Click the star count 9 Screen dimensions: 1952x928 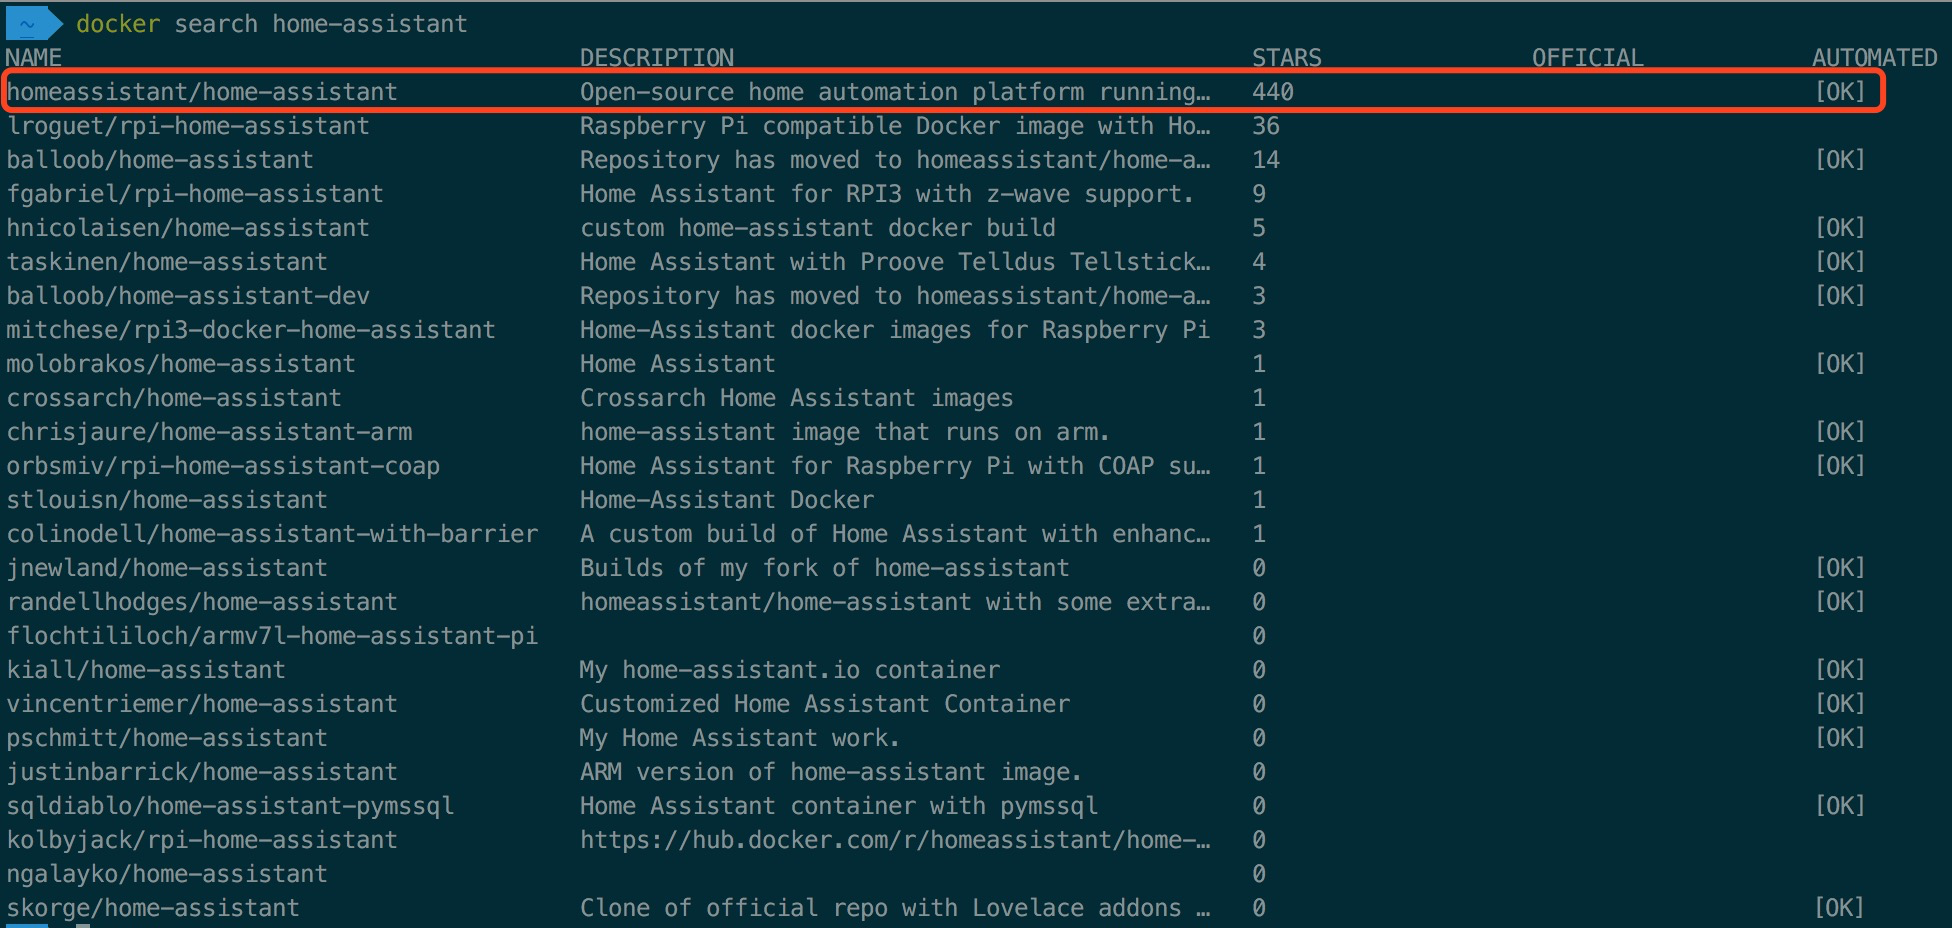point(1259,194)
